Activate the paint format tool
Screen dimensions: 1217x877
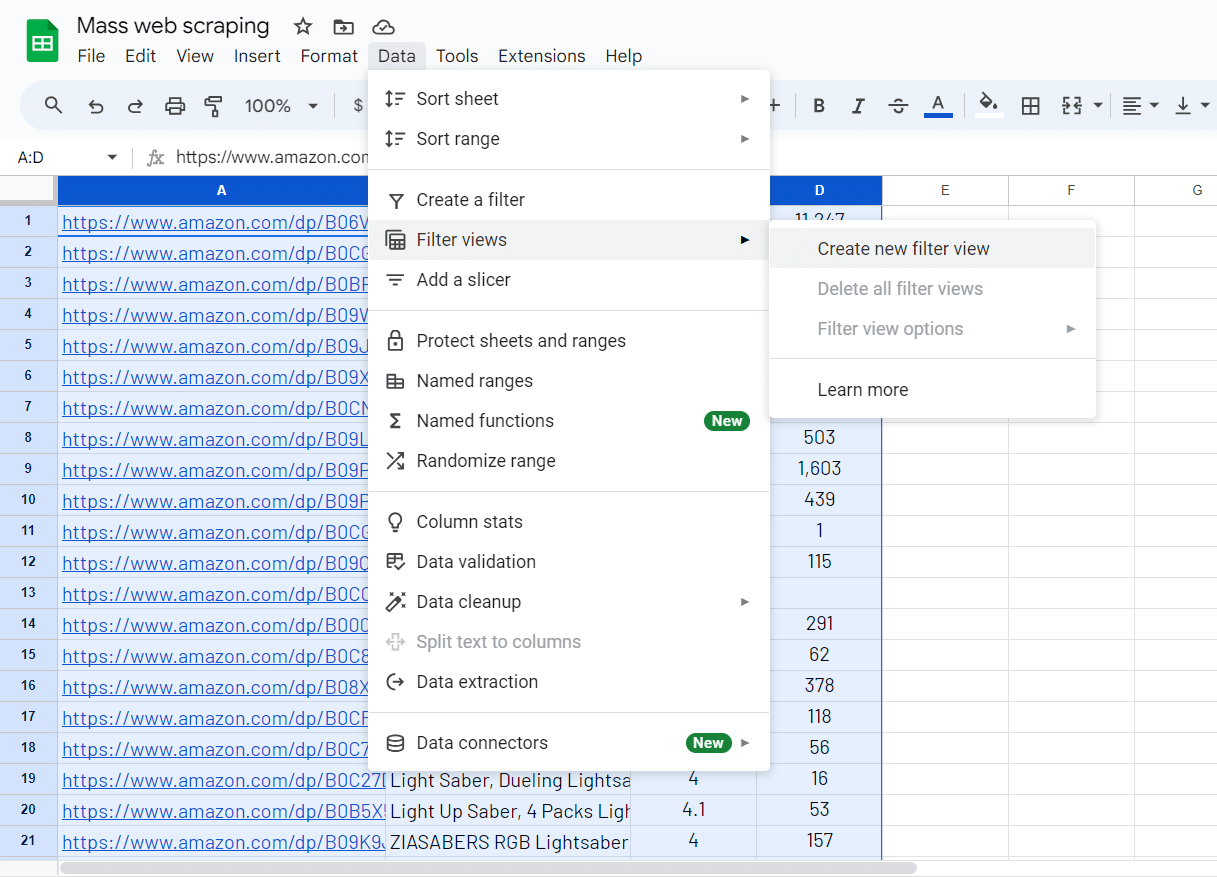(x=213, y=106)
